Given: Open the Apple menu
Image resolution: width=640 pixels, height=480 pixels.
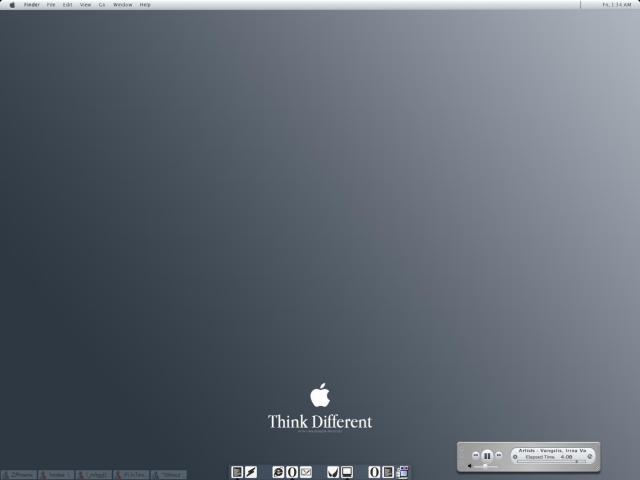Looking at the screenshot, I should (x=12, y=5).
